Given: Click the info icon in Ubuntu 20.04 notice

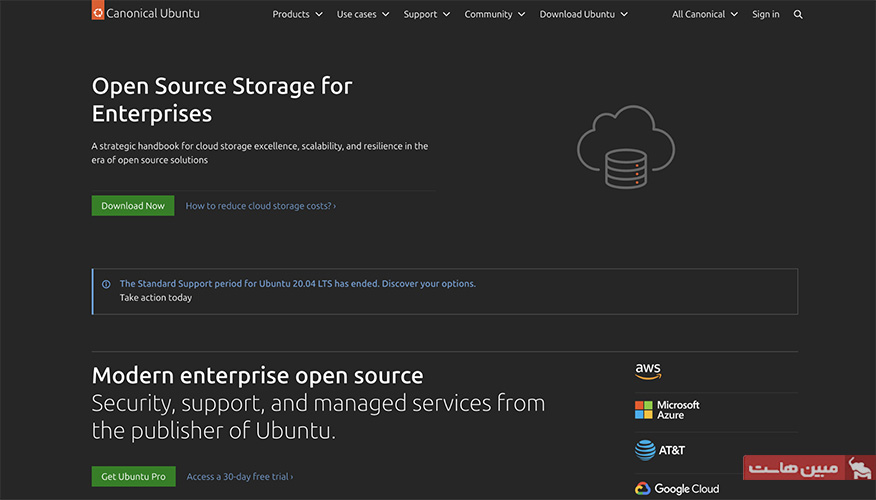Looking at the screenshot, I should (x=106, y=284).
